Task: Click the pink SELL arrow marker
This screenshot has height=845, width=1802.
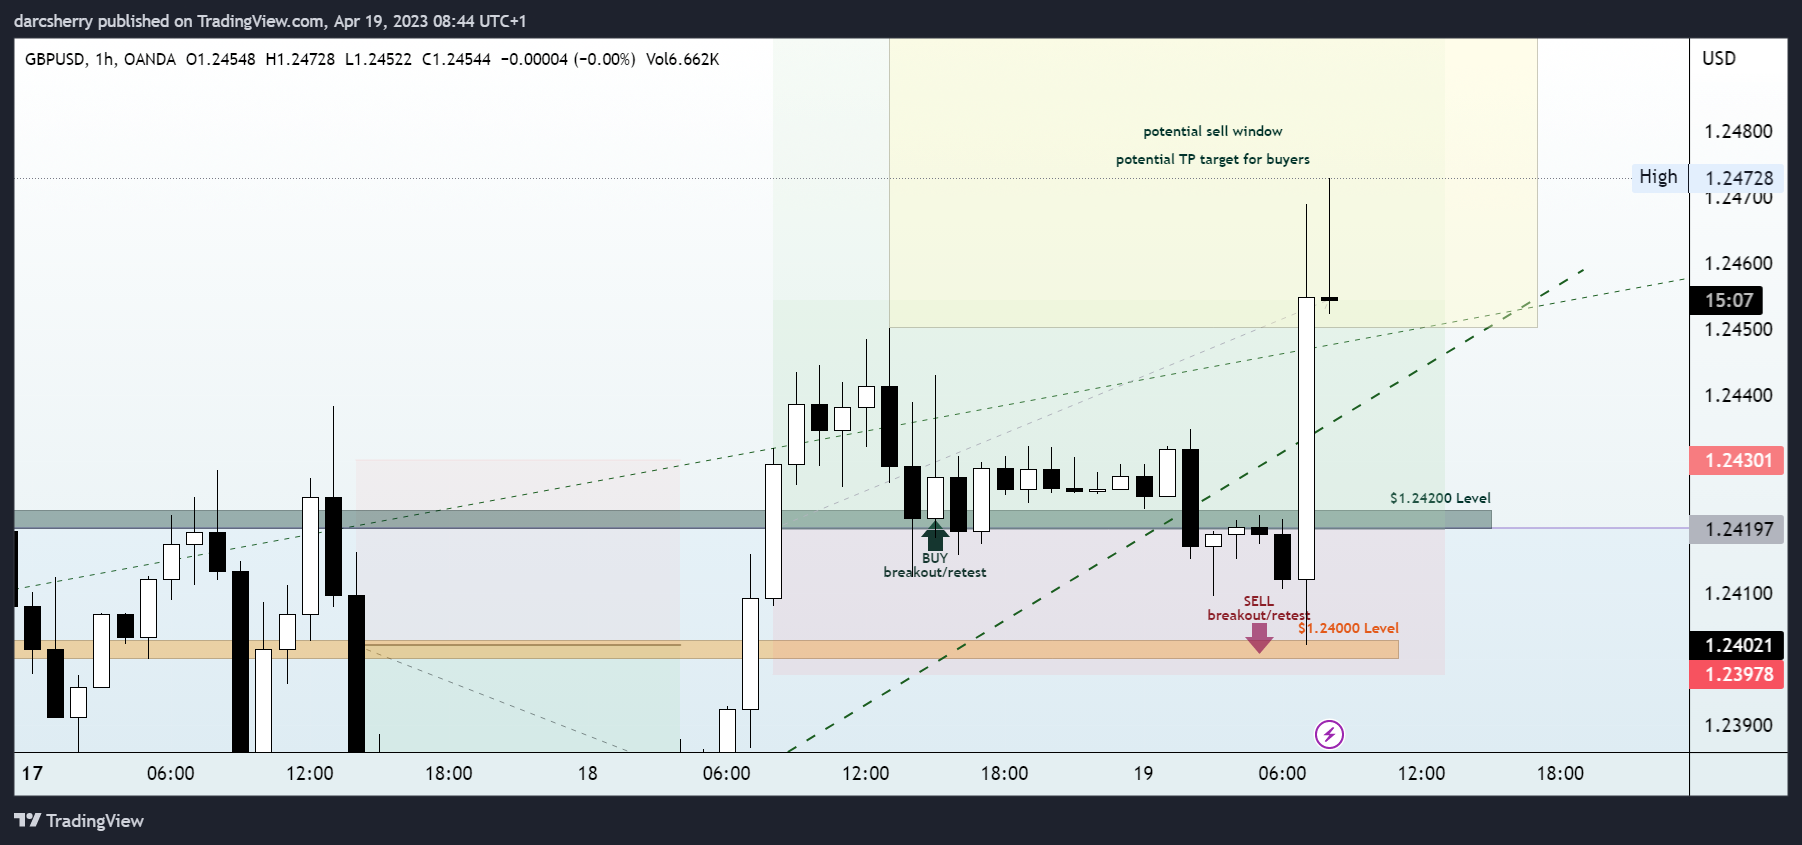Action: [x=1259, y=638]
